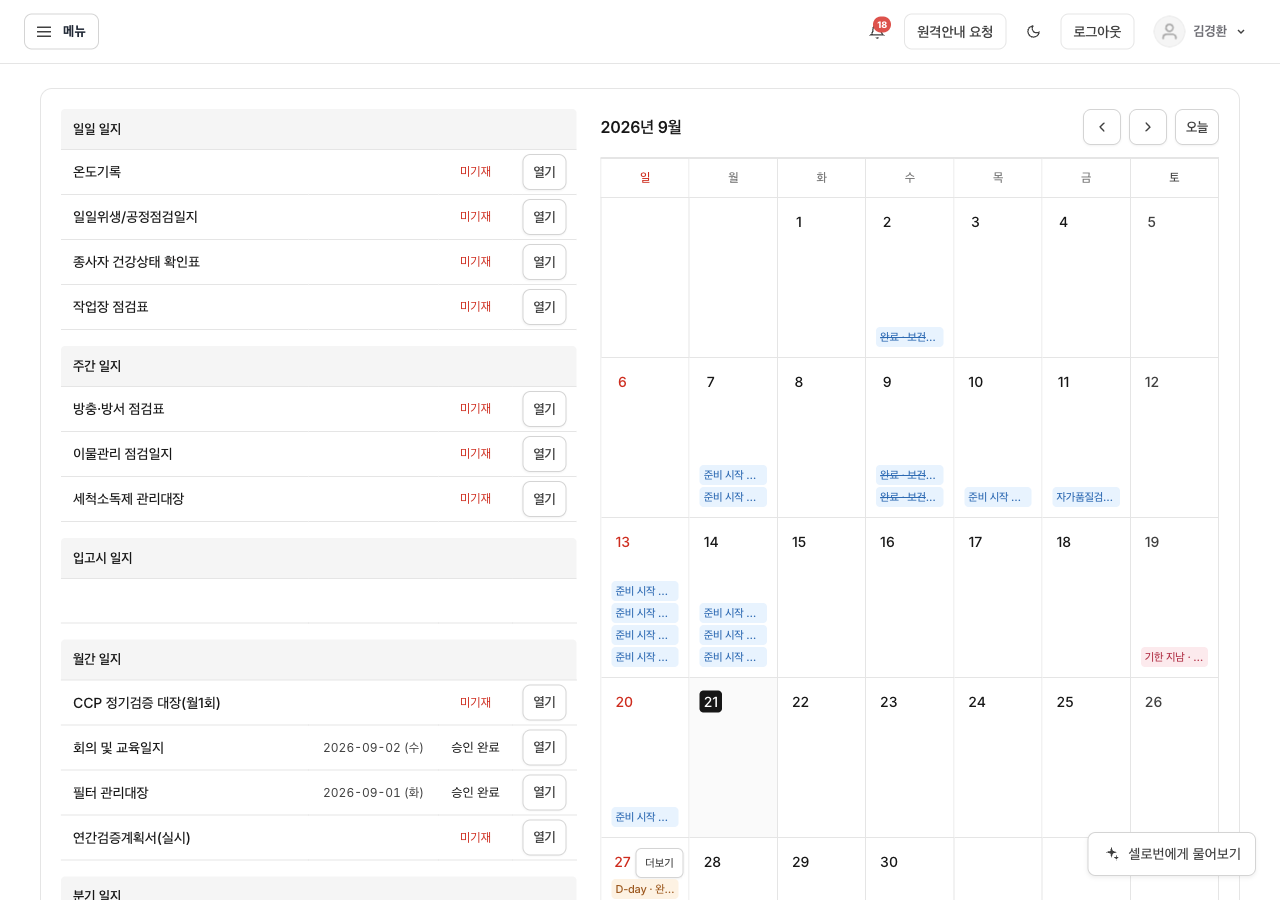Open 일일위생/공정점검일지 with its 열기 button
Image resolution: width=1280 pixels, height=900 pixels.
[544, 217]
